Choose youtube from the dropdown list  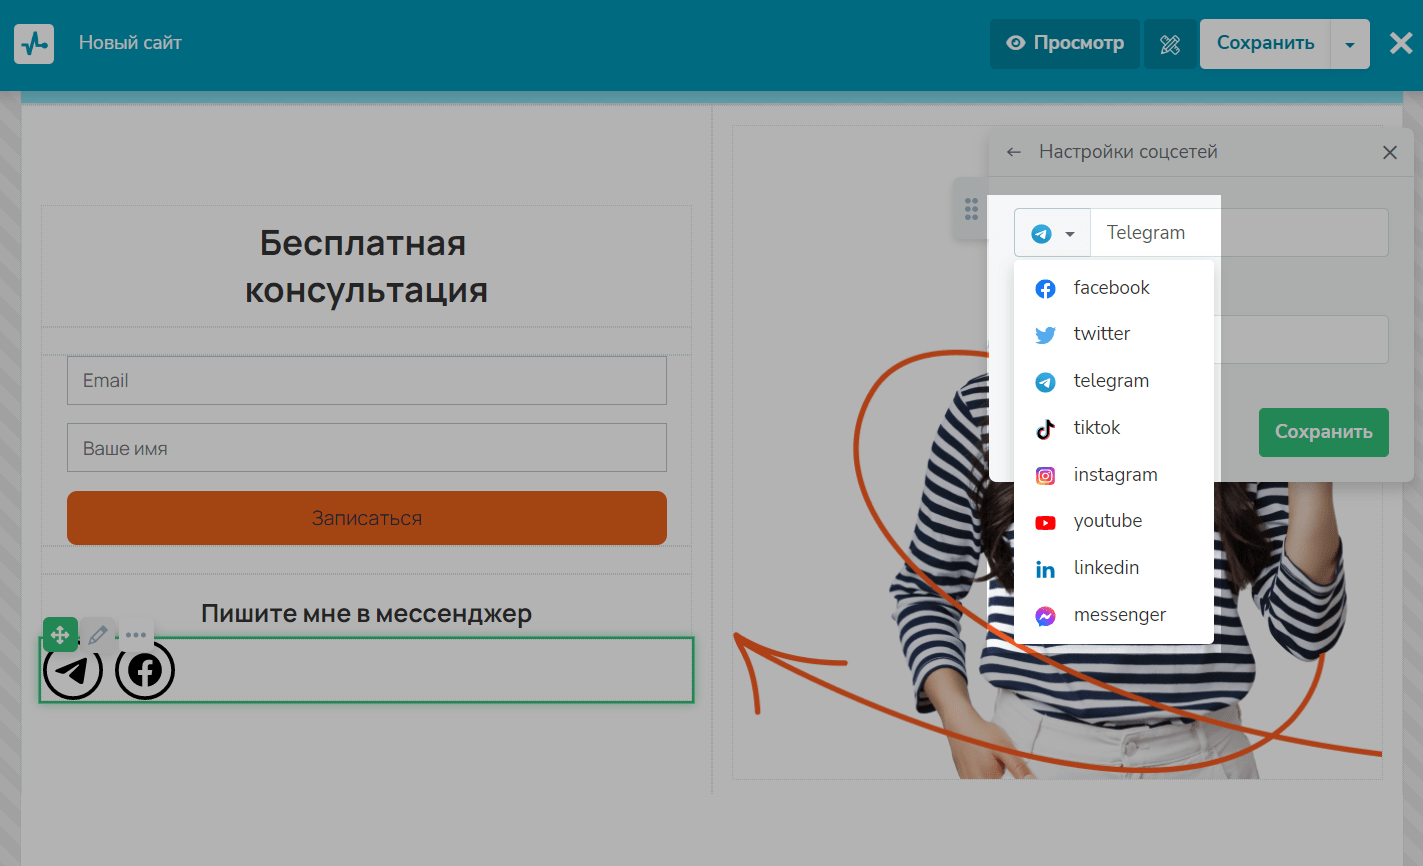tap(1107, 521)
